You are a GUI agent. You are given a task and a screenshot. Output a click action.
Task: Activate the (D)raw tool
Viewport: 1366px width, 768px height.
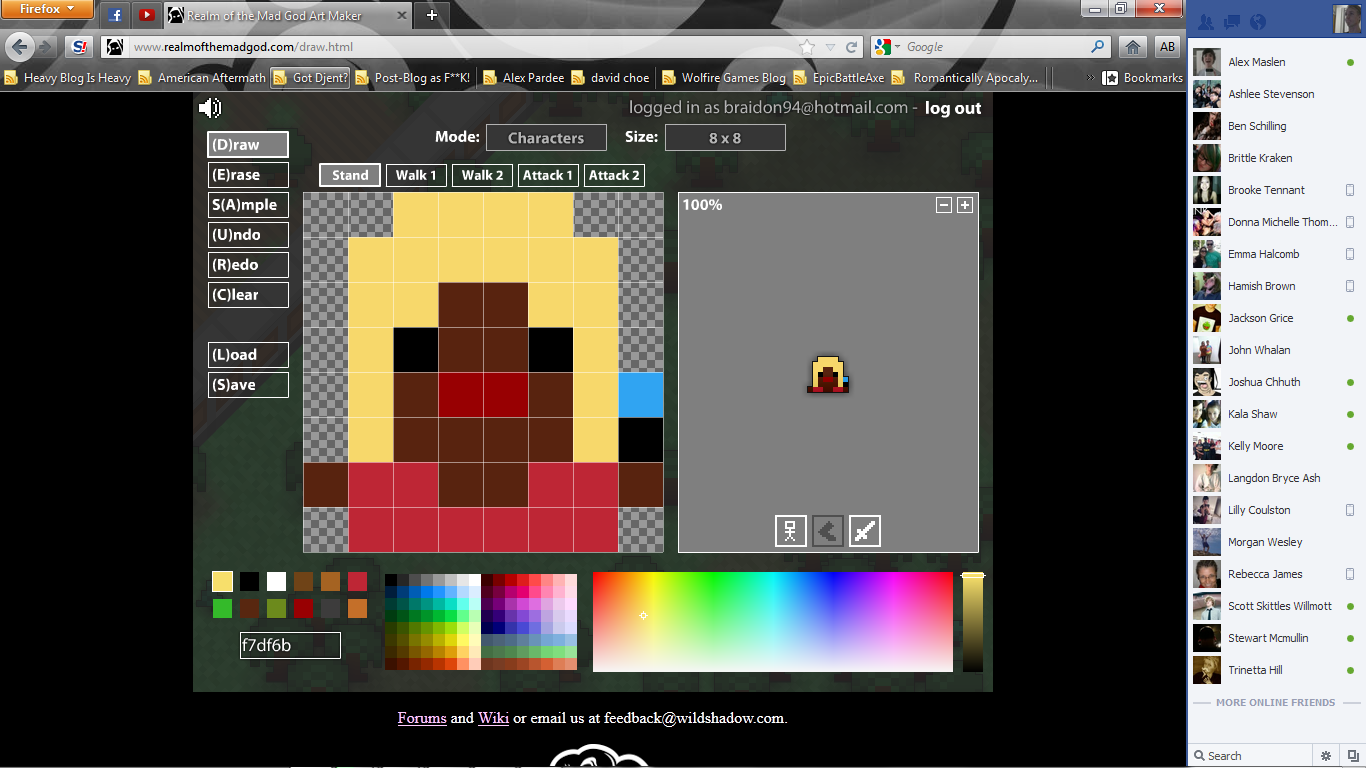pos(248,145)
